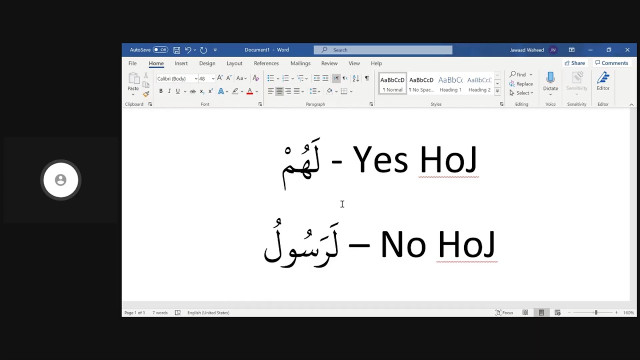This screenshot has width=640, height=360.
Task: Toggle Bold formatting button
Action: tap(161, 91)
